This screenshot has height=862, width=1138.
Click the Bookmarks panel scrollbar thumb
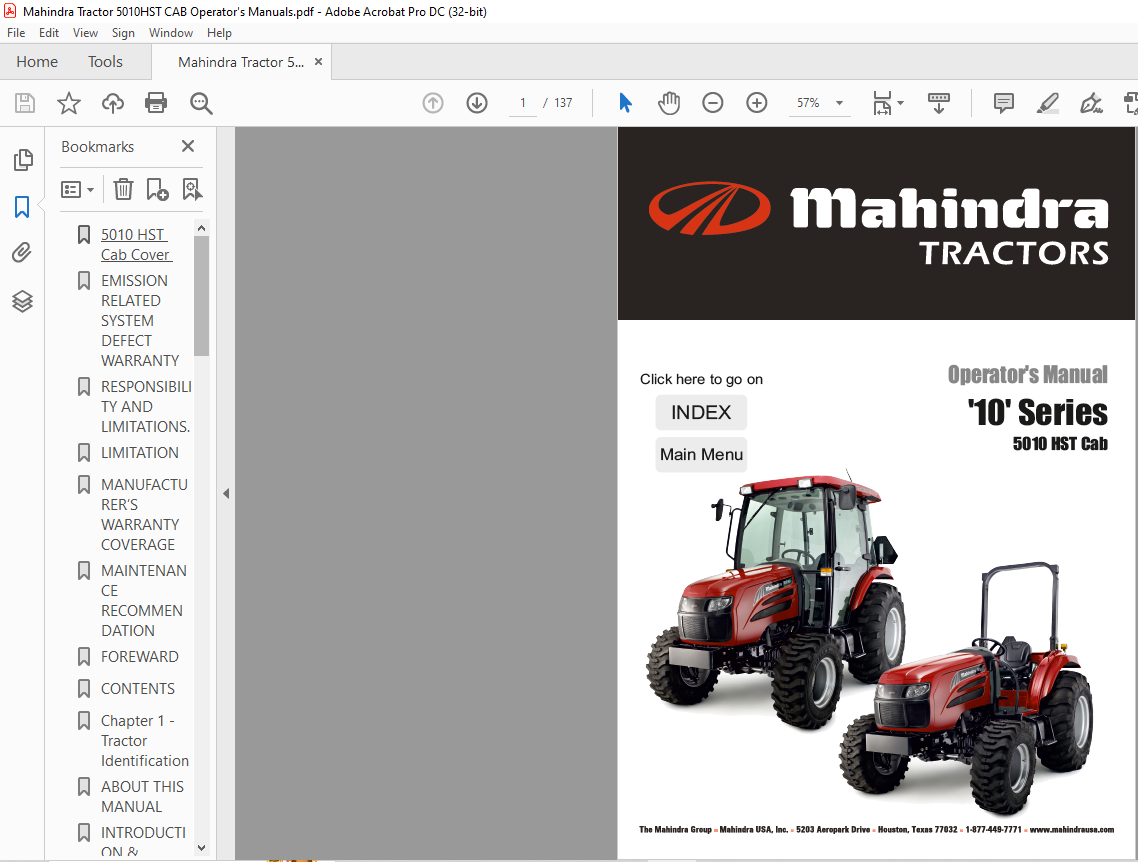click(x=202, y=296)
